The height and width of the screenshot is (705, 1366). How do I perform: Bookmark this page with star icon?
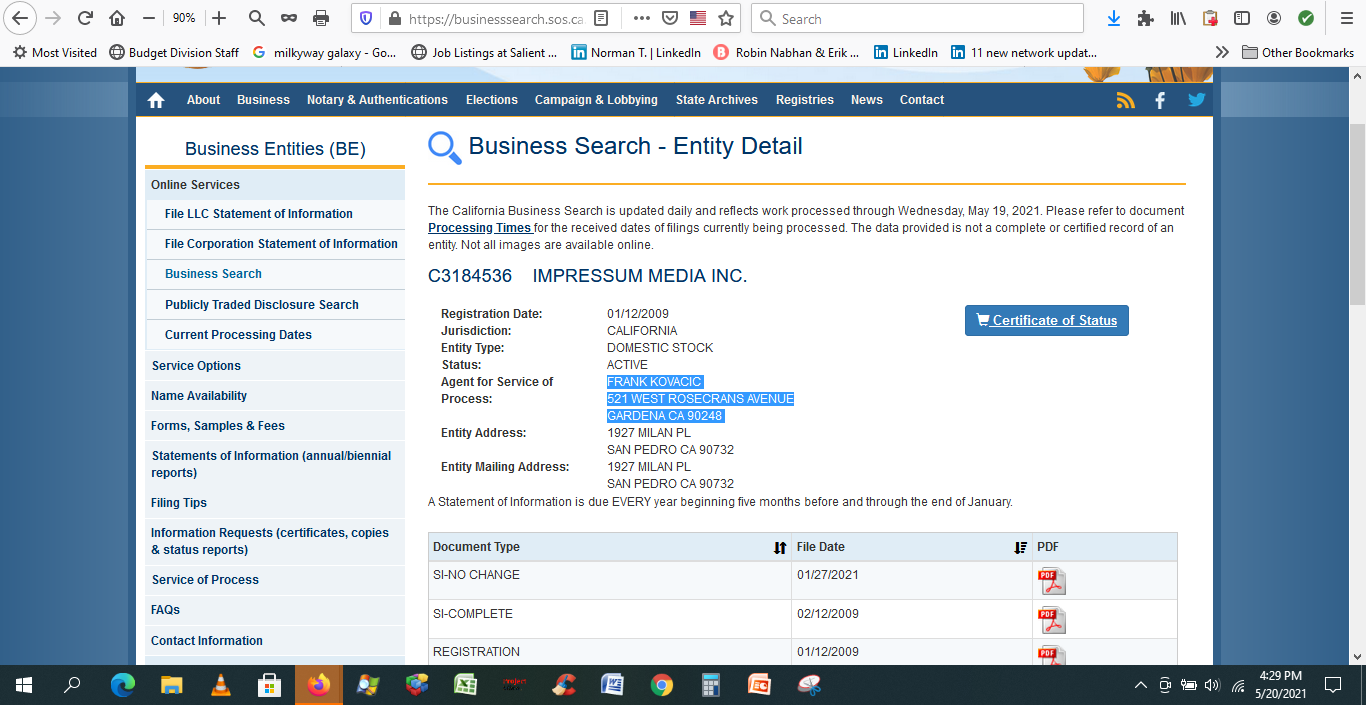(x=726, y=18)
